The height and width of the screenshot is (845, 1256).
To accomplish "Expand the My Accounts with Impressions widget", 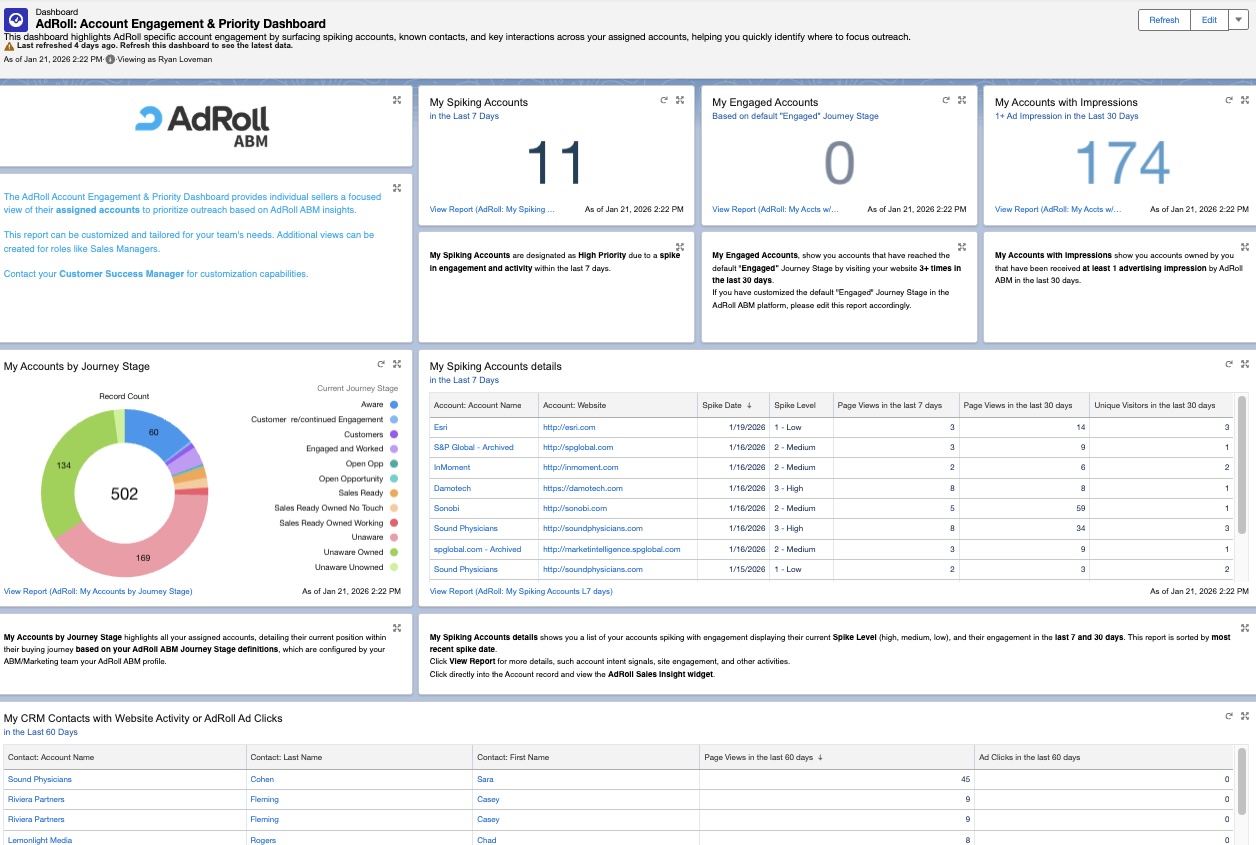I will (1244, 100).
